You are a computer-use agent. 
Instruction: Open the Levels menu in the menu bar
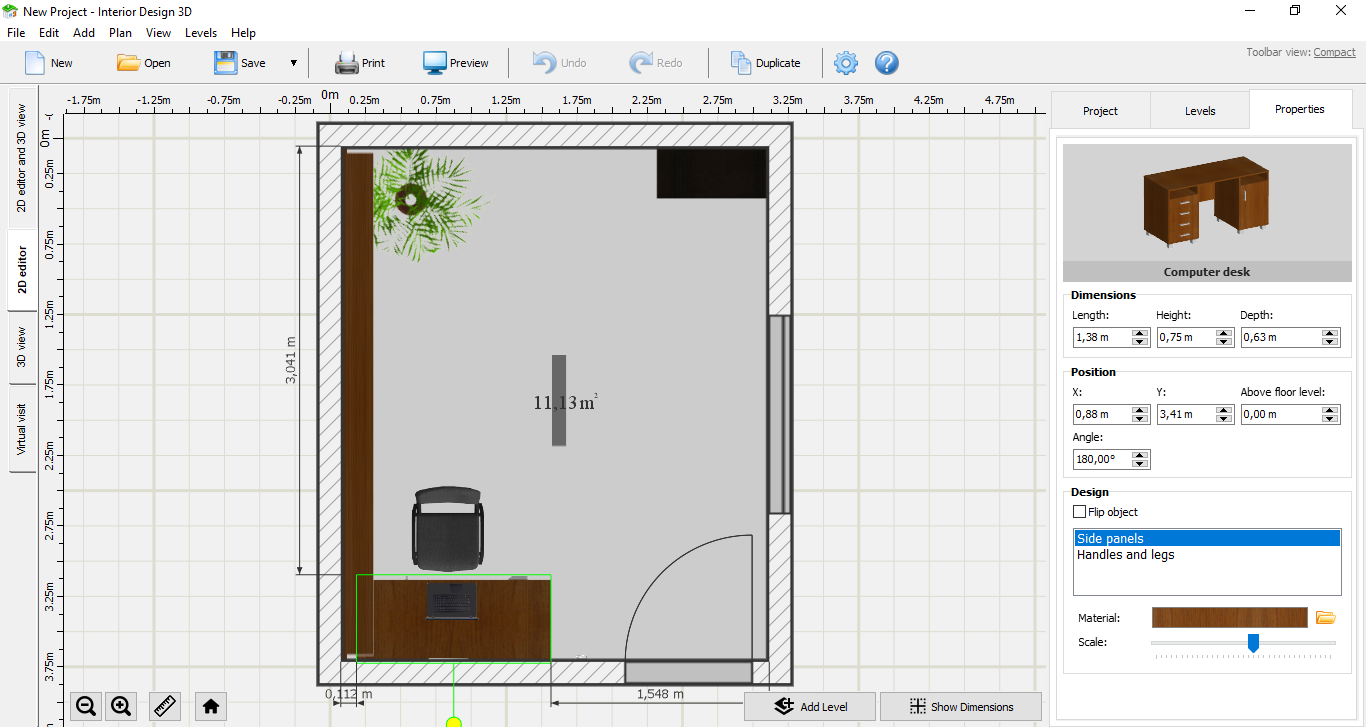201,33
